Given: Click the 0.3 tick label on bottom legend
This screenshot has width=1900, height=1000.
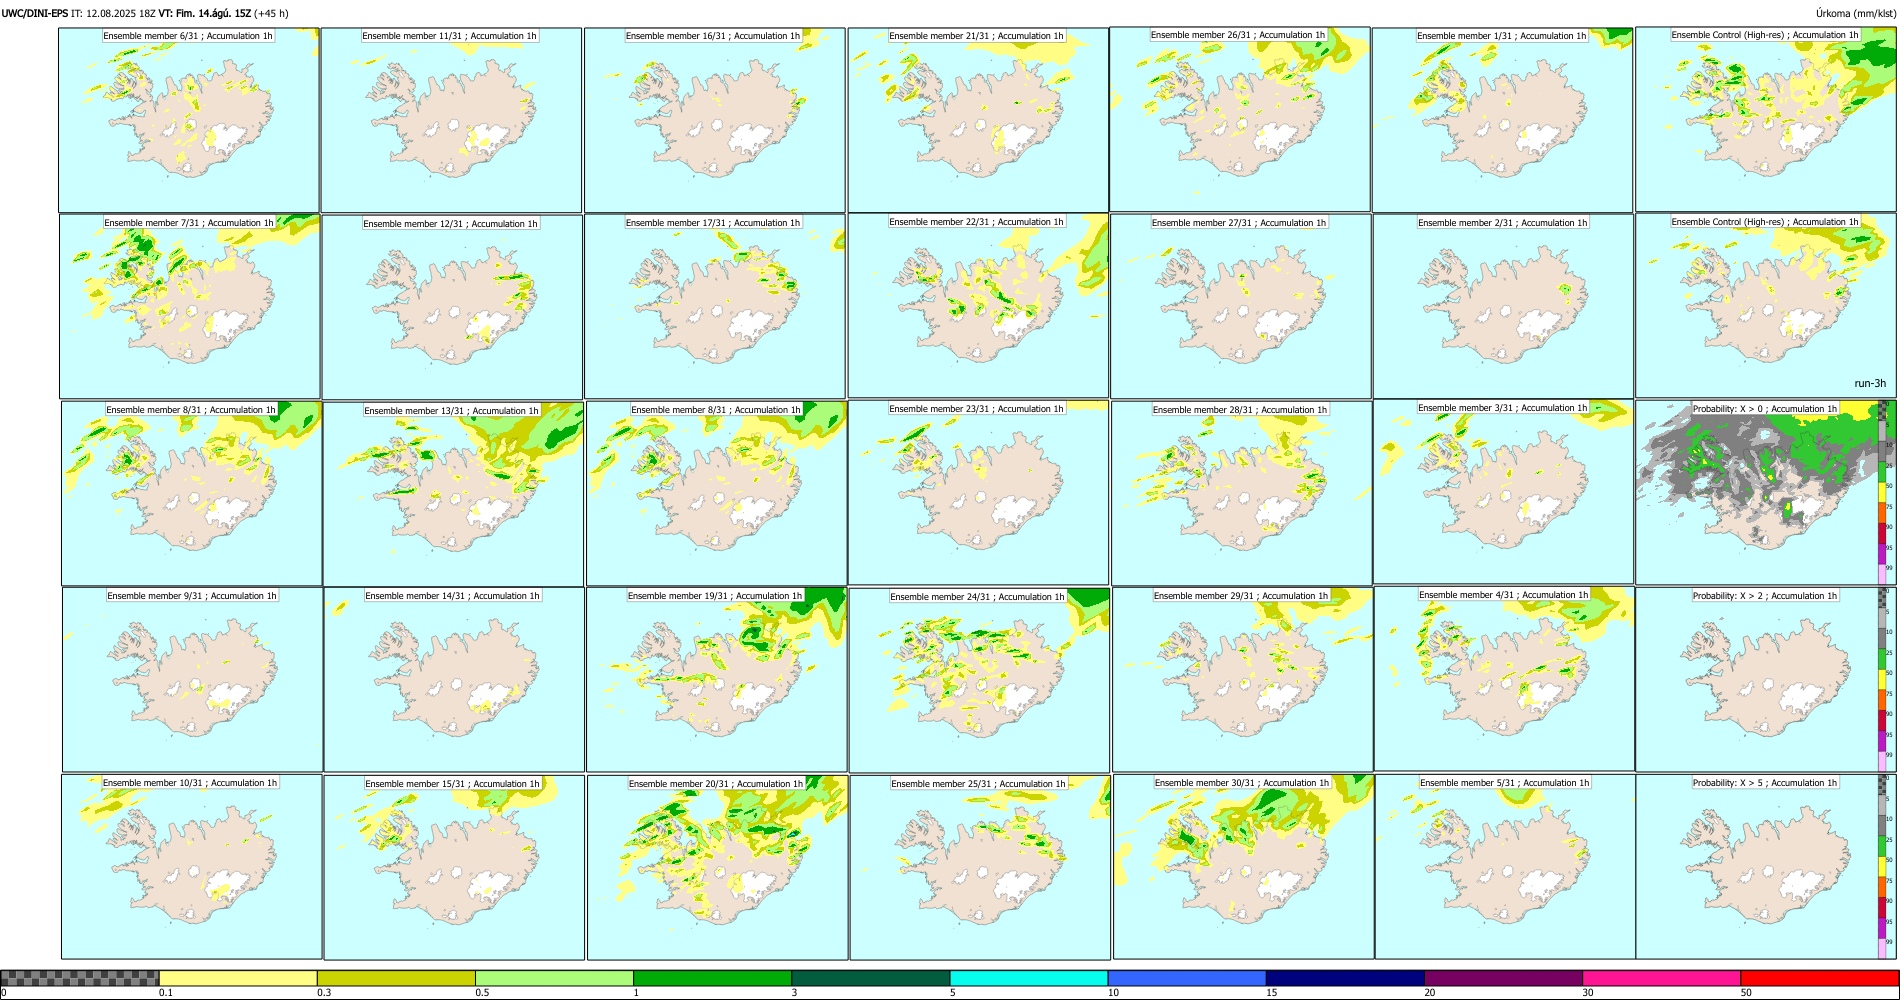Looking at the screenshot, I should pos(324,993).
